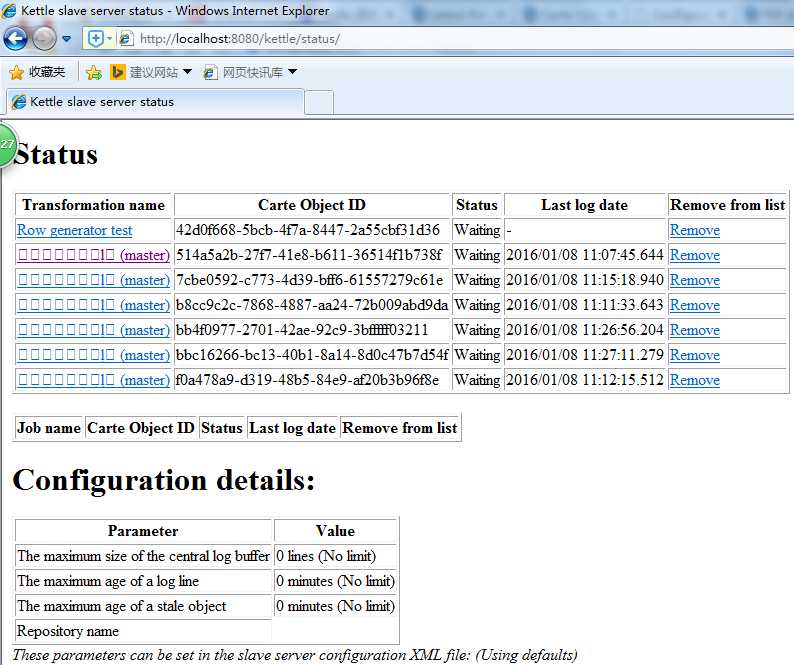Remove transformation with ID starting f0a478a9
The height and width of the screenshot is (665, 794).
[x=695, y=380]
